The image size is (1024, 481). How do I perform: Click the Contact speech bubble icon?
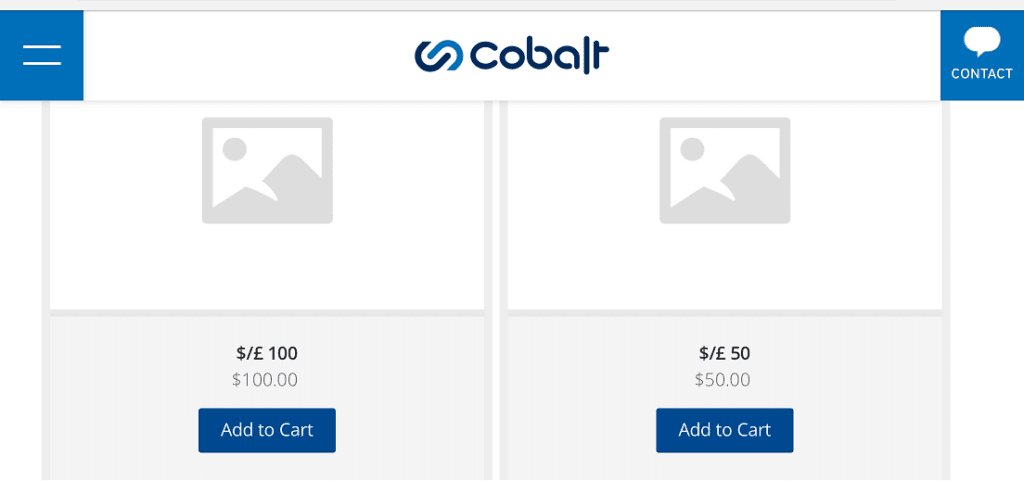pyautogui.click(x=982, y=42)
